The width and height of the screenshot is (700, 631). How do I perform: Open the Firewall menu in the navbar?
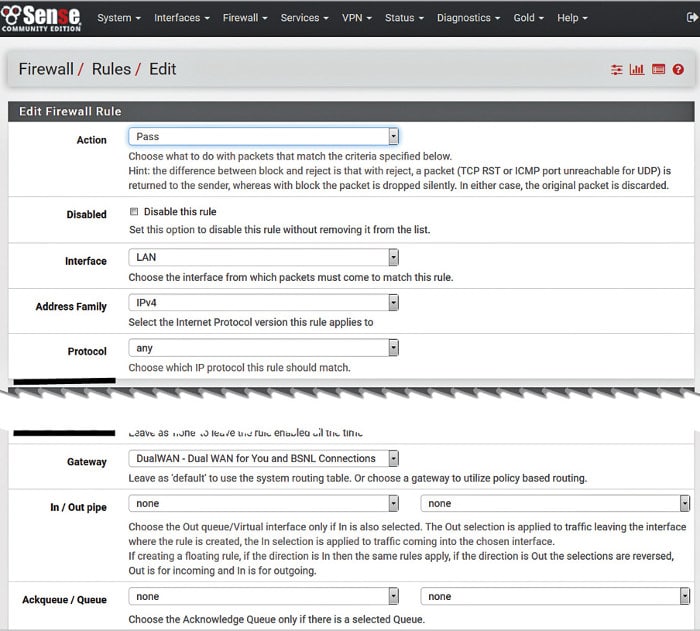[245, 18]
